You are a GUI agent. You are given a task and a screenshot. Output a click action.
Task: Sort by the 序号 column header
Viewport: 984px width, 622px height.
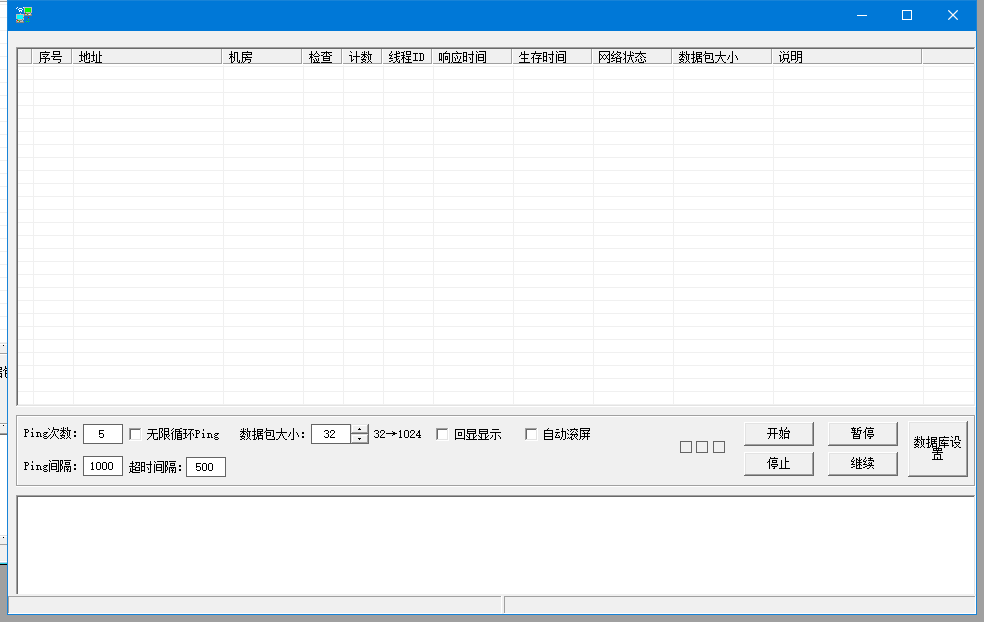52,56
